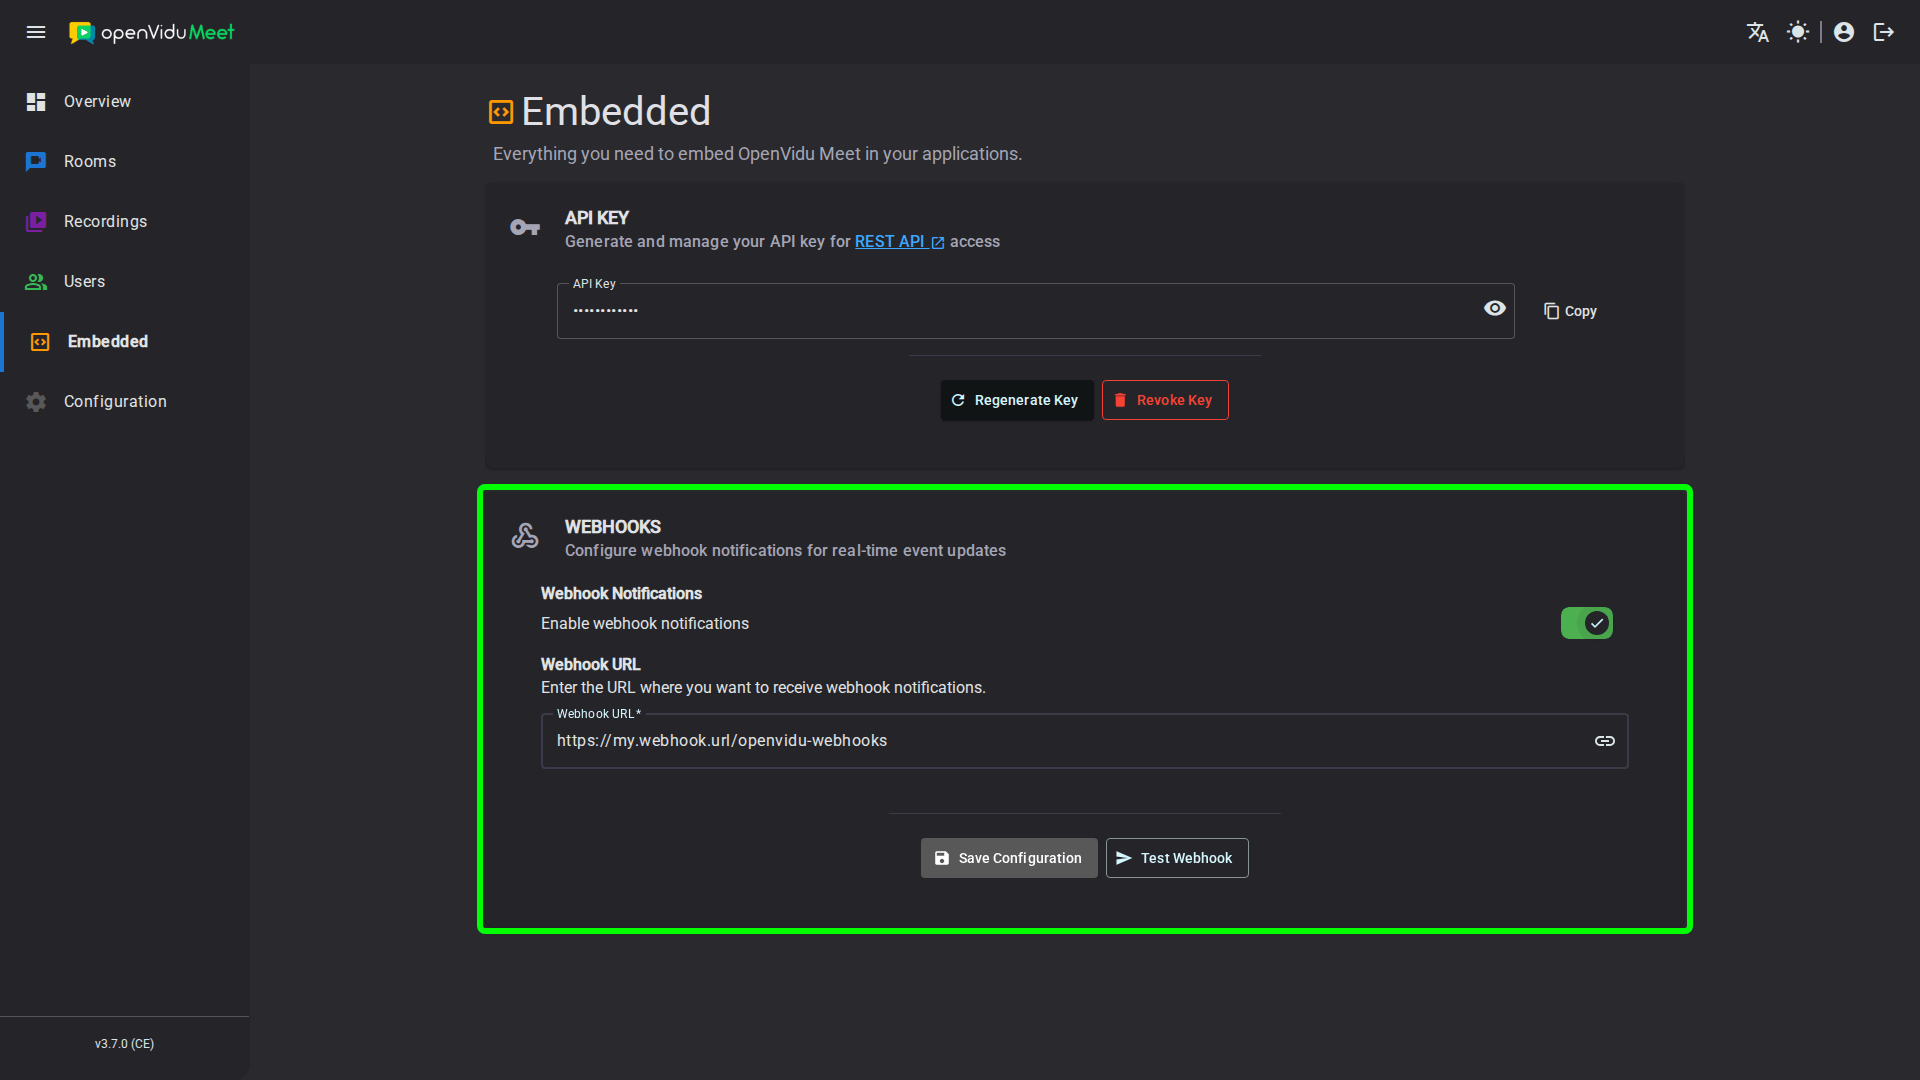Screen dimensions: 1920x1080
Task: Log out using the exit icon
Action: point(1884,32)
